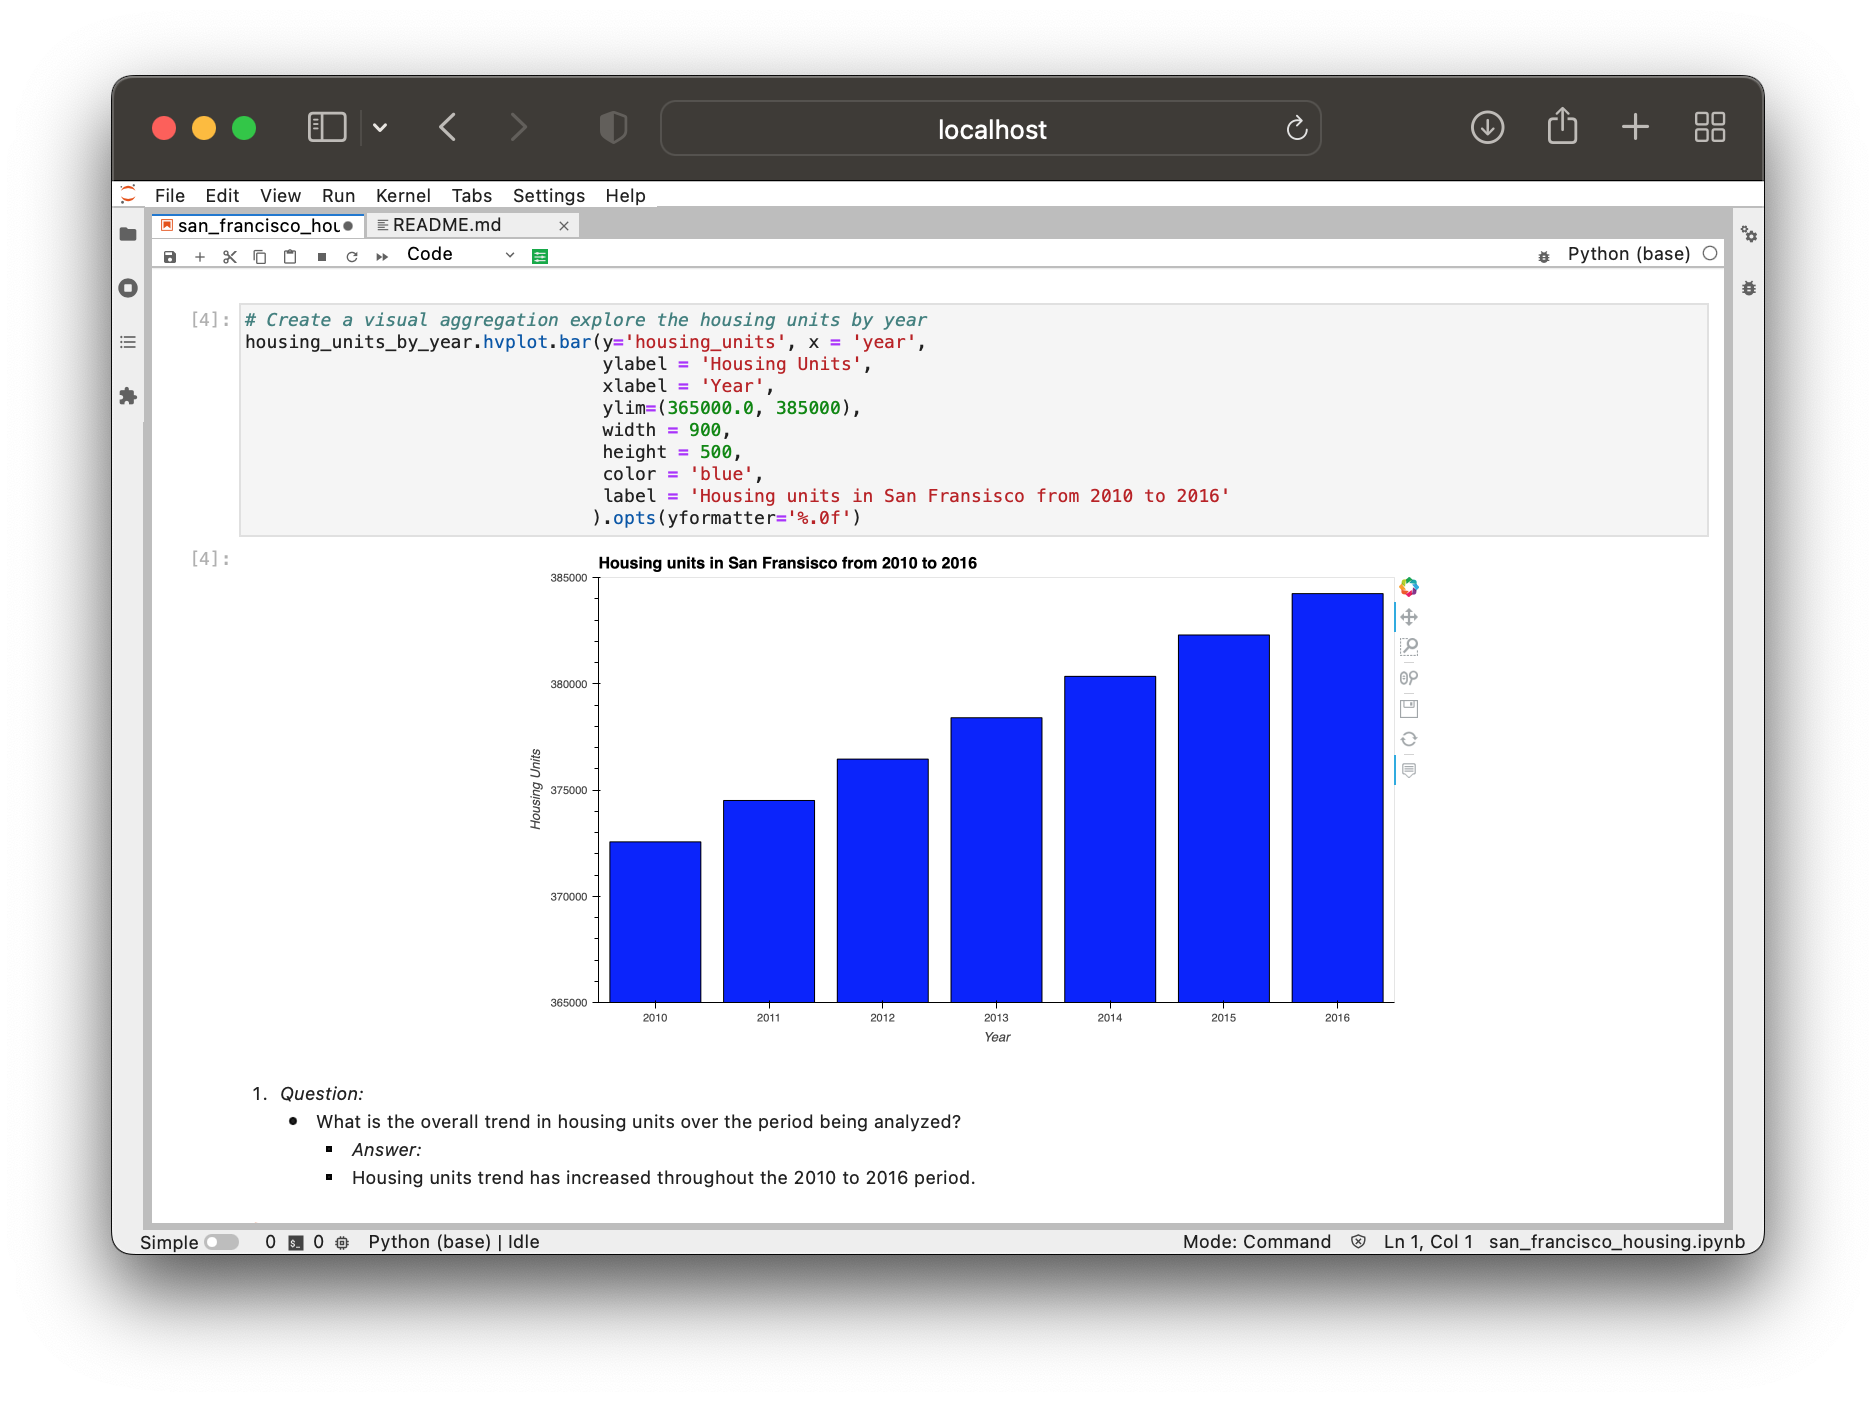Reload the page with the browser refresh icon
1876x1402 pixels.
1297,128
